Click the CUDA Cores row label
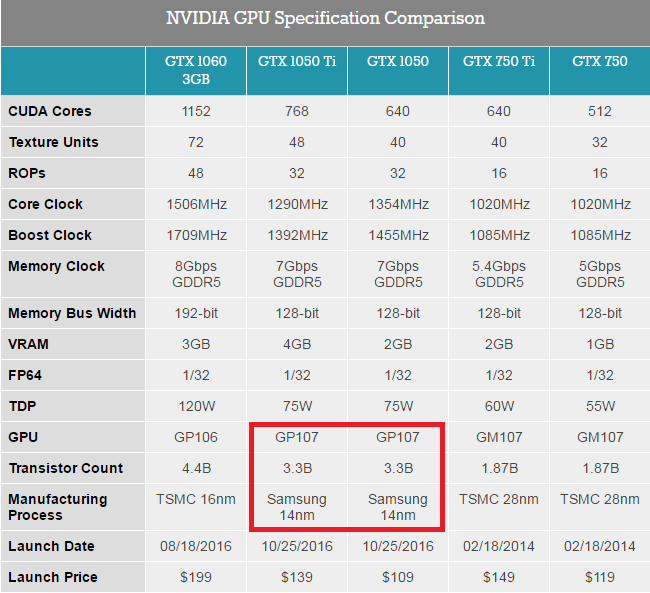The width and height of the screenshot is (650, 593). click(x=49, y=111)
